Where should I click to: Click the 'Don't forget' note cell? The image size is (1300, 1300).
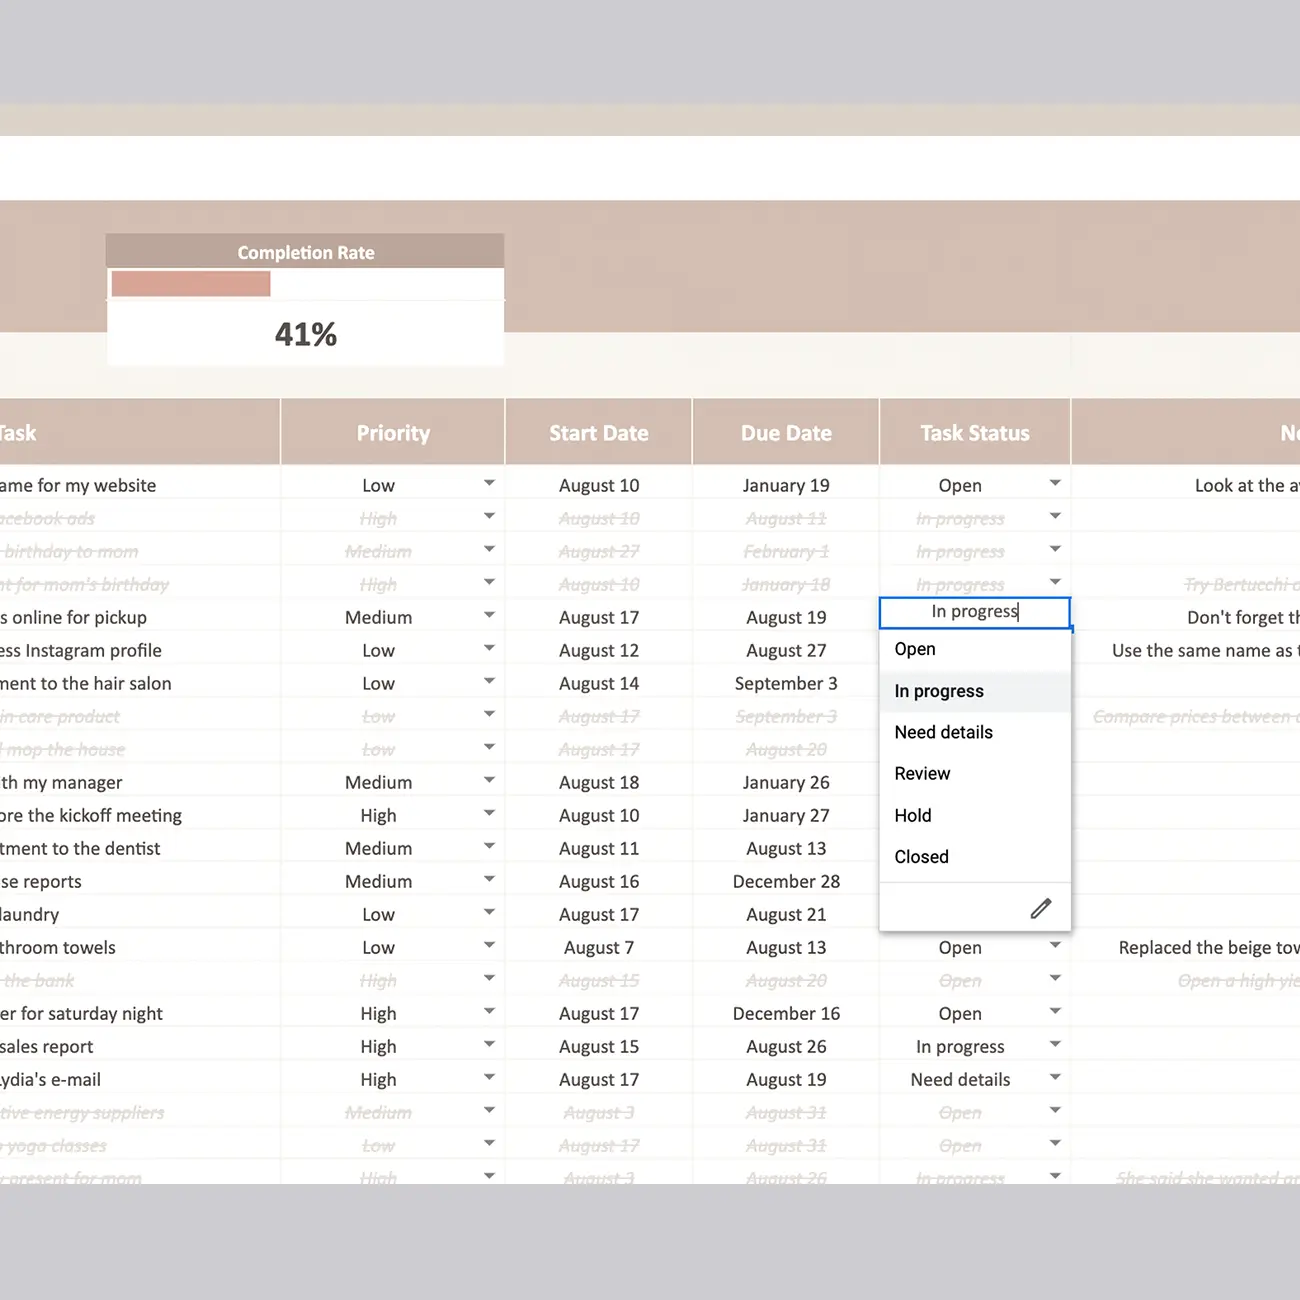click(1186, 618)
